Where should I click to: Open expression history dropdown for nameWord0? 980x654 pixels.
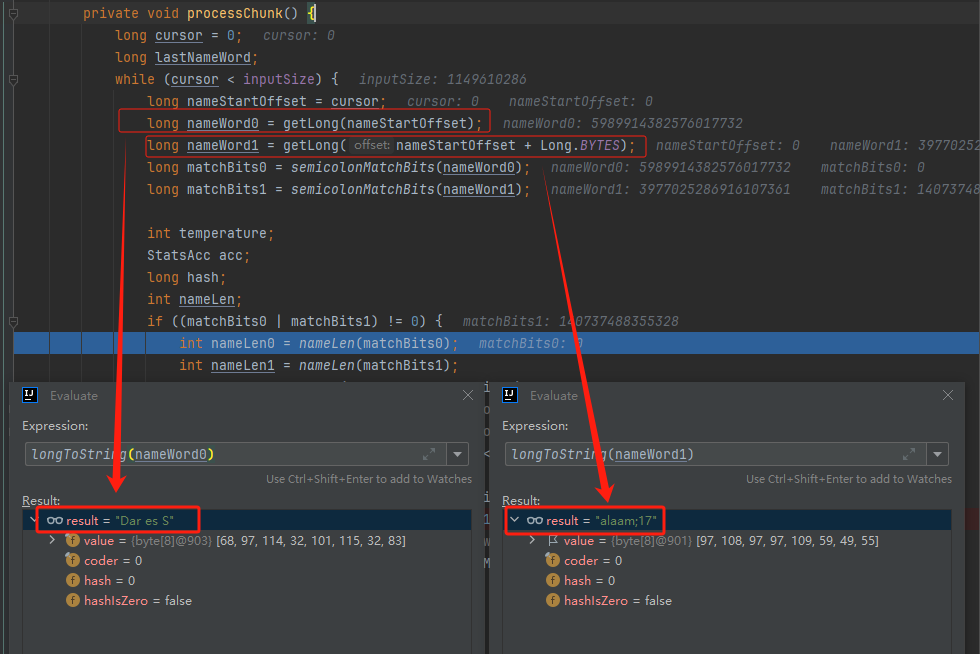458,455
